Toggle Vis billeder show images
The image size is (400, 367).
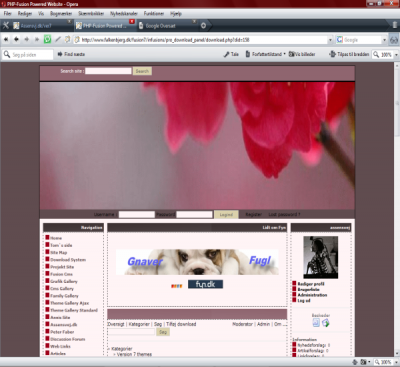(x=302, y=54)
